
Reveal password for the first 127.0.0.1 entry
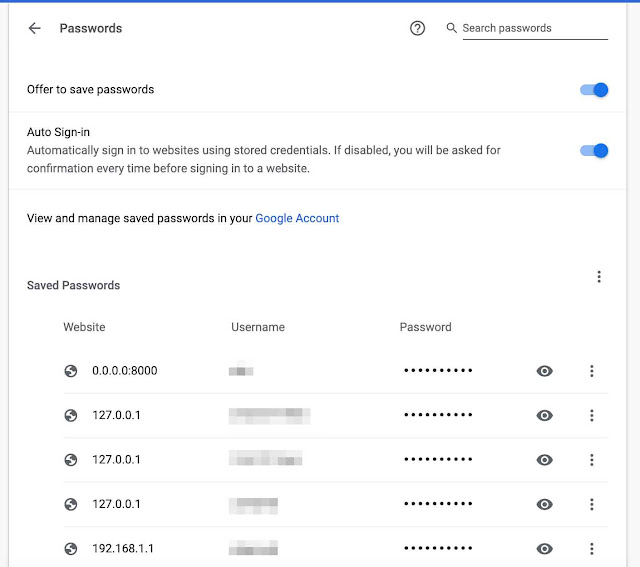coord(544,415)
